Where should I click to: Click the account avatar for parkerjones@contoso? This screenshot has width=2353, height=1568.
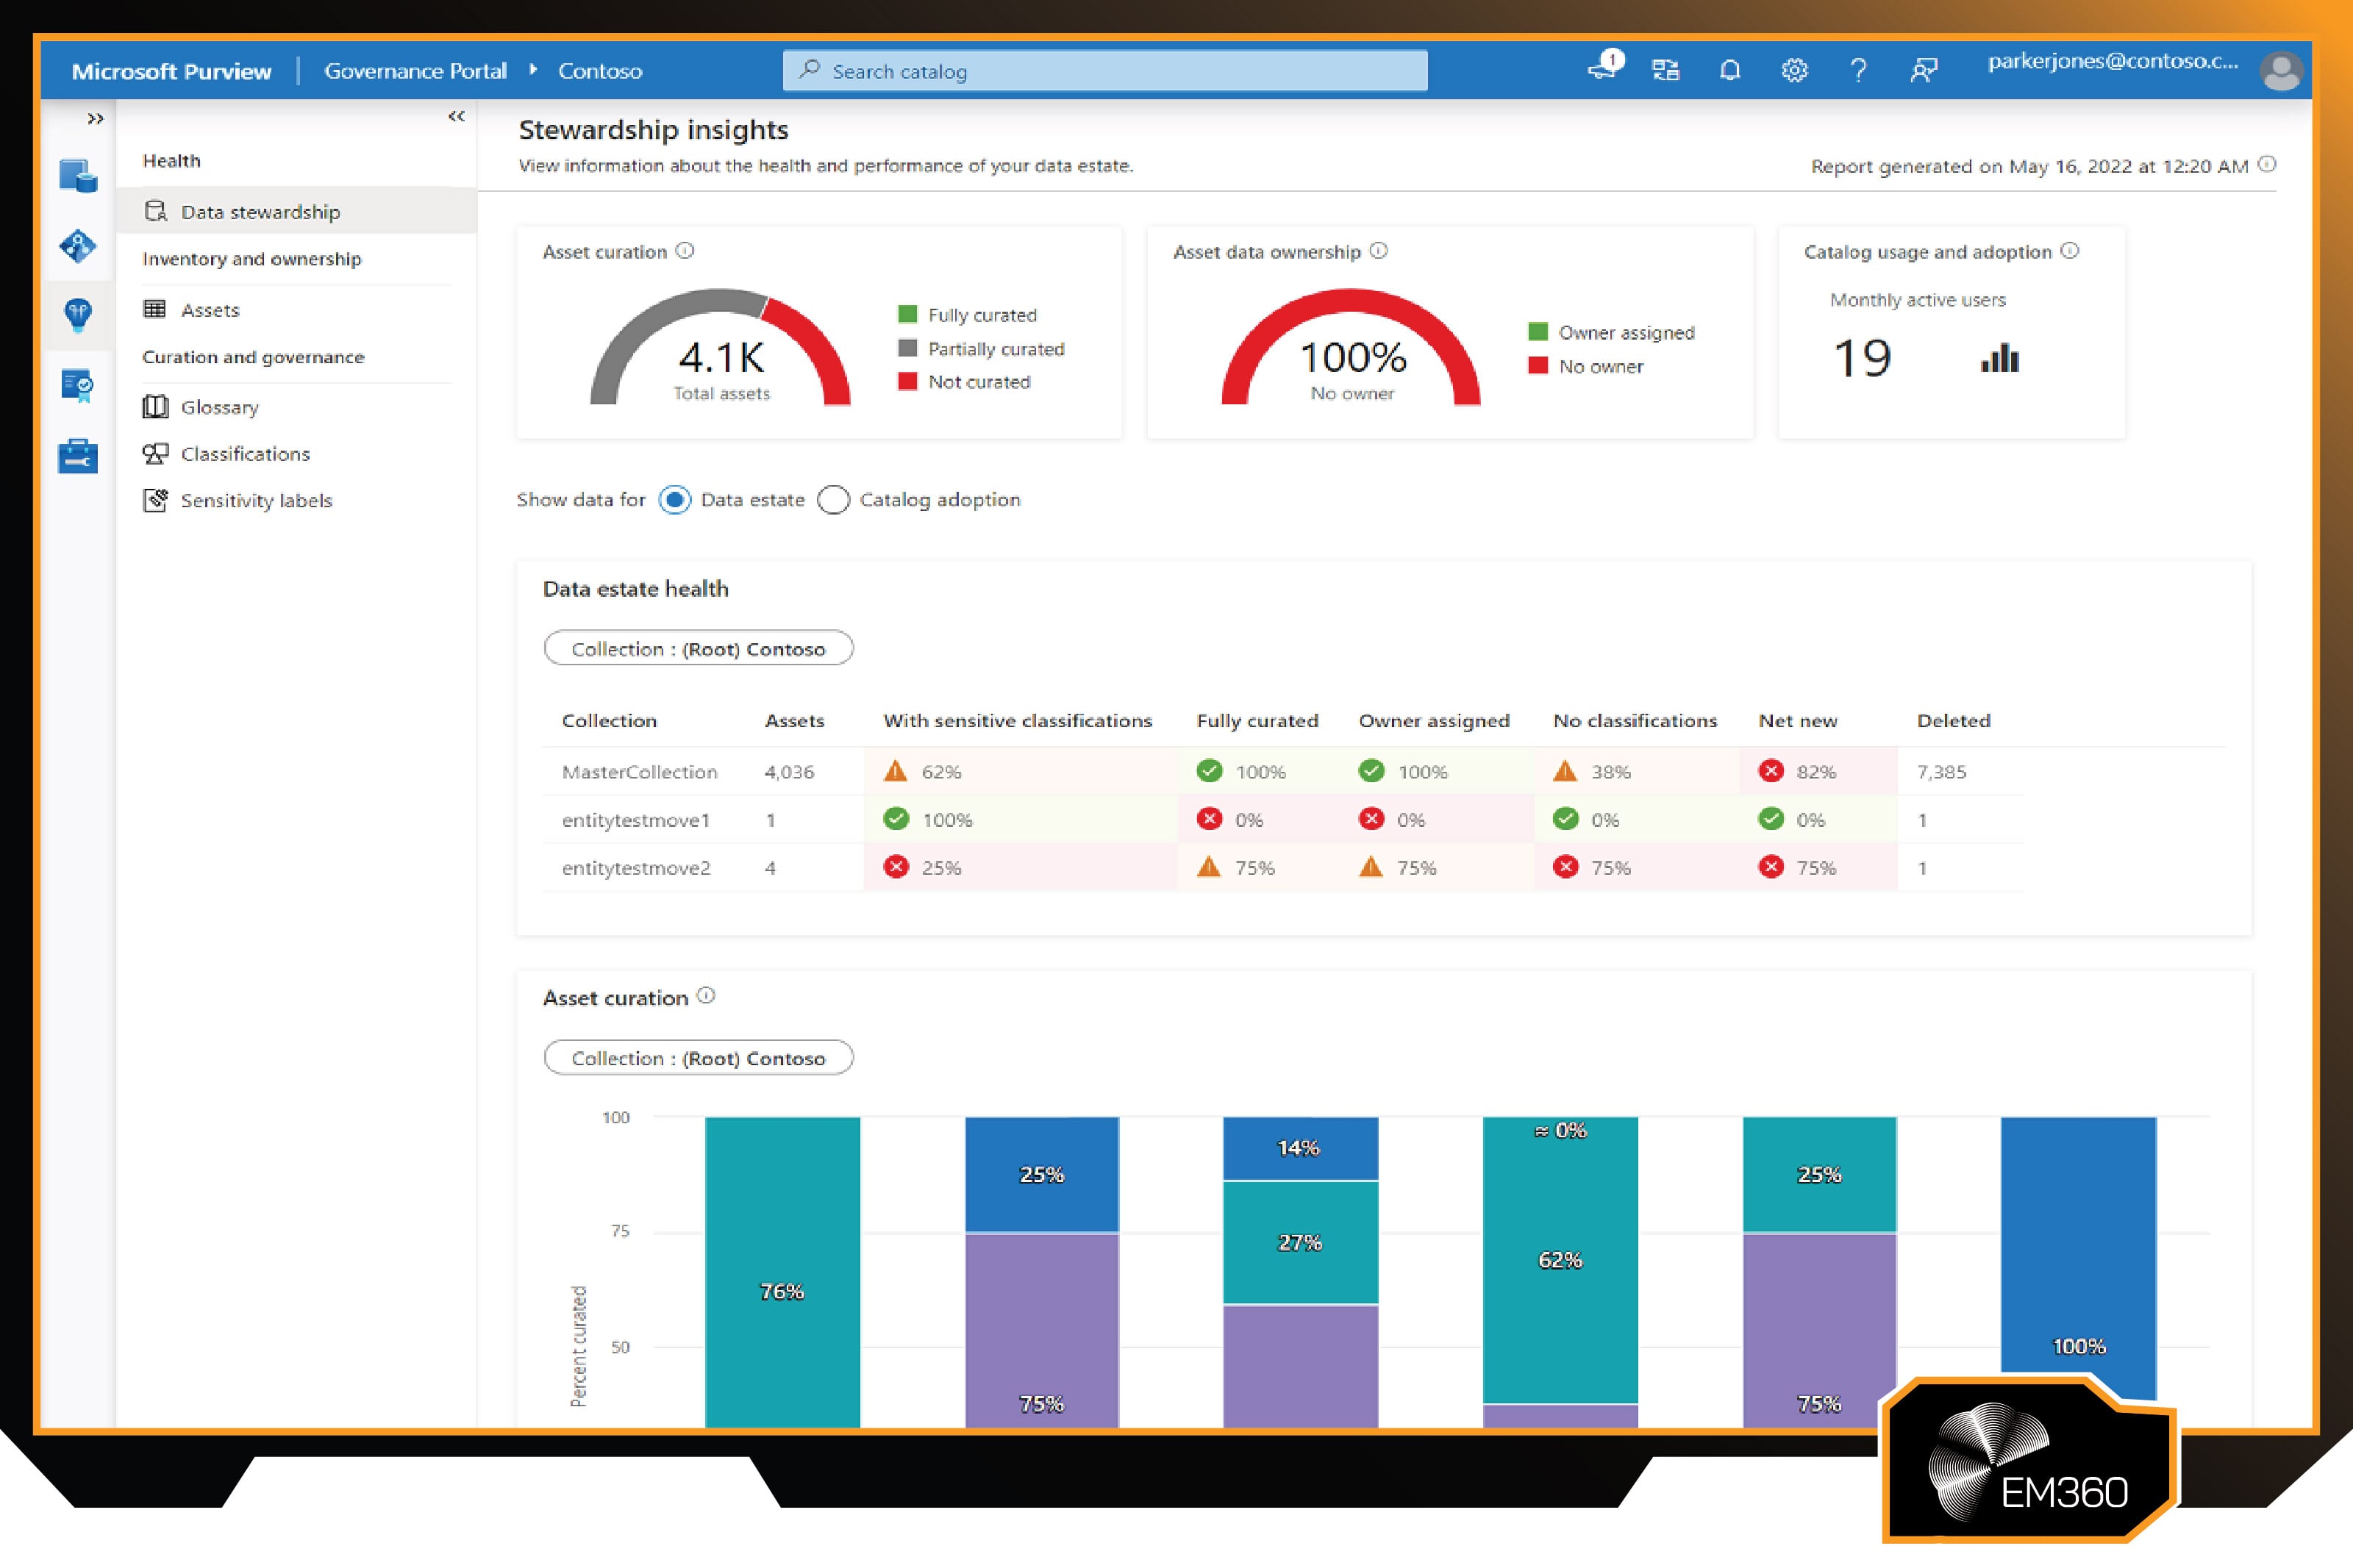(2280, 70)
